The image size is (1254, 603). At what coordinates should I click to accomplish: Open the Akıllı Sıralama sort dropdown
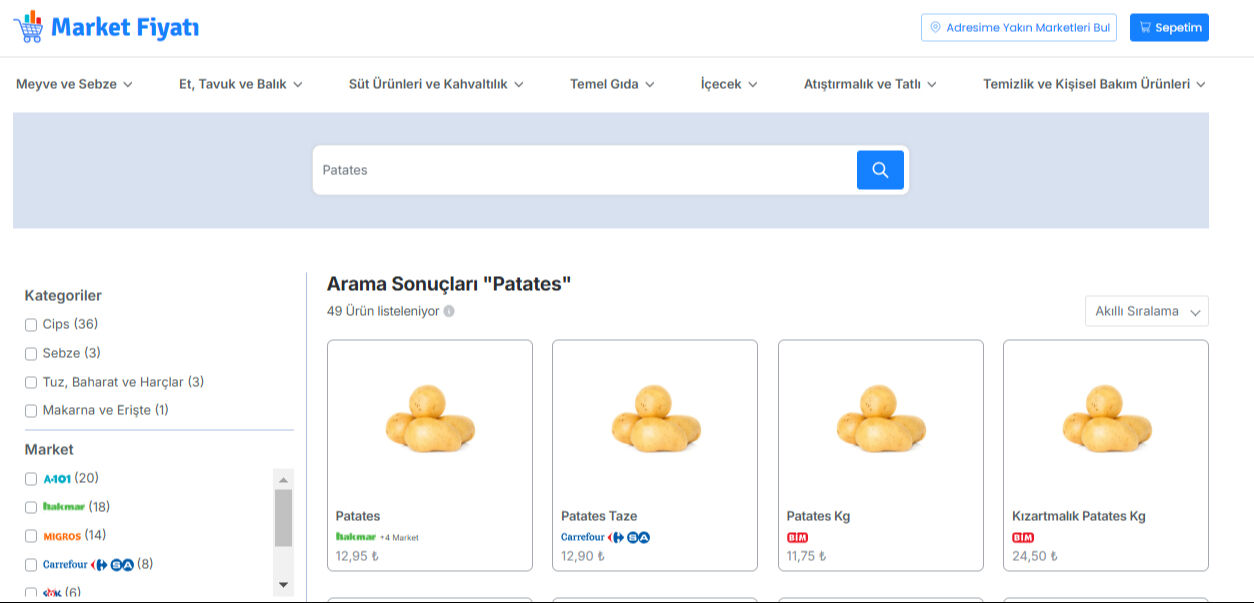(x=1146, y=311)
